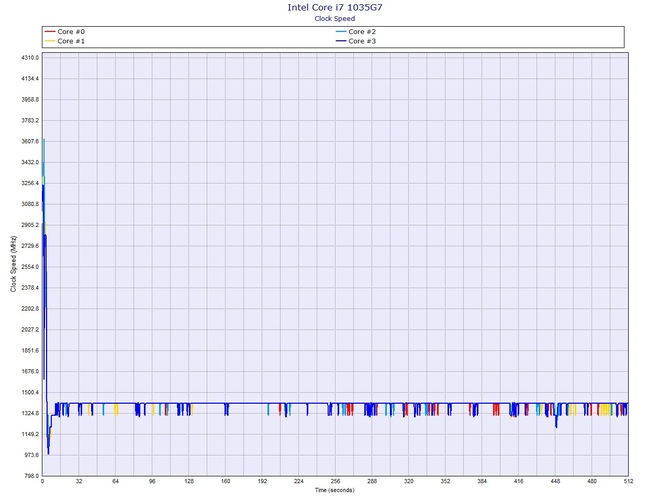Click the 384 tick on the time axis
This screenshot has height=502, width=670.
[482, 481]
